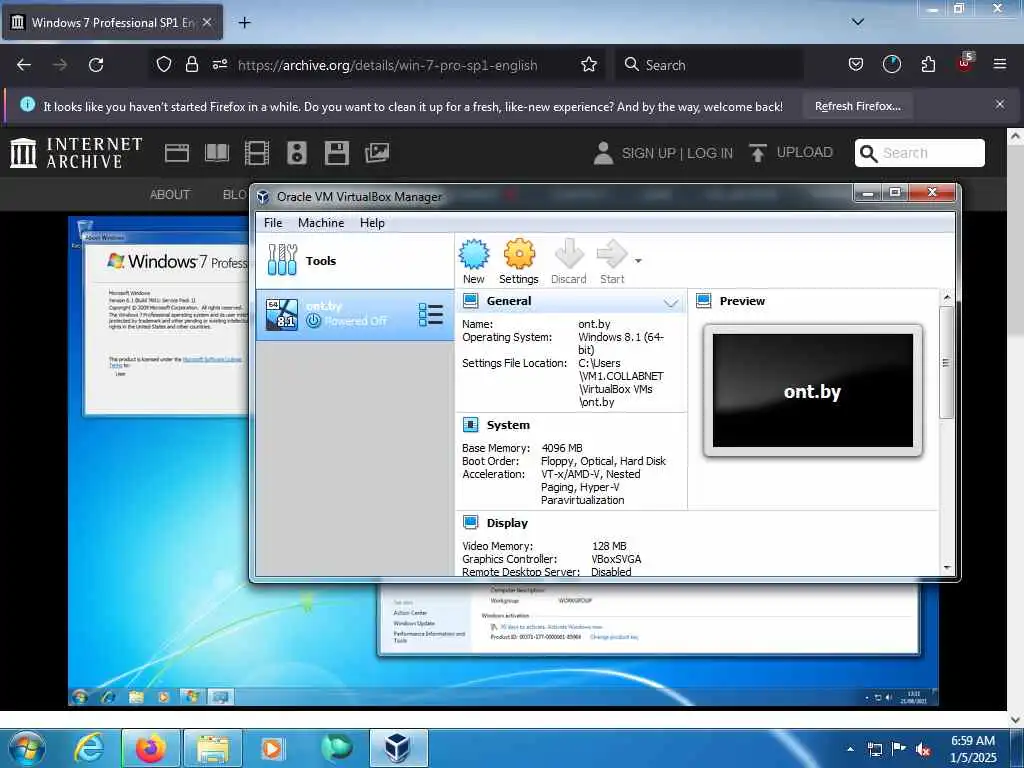1024x768 pixels.
Task: Click Firefox taskbar icon
Action: click(x=151, y=748)
